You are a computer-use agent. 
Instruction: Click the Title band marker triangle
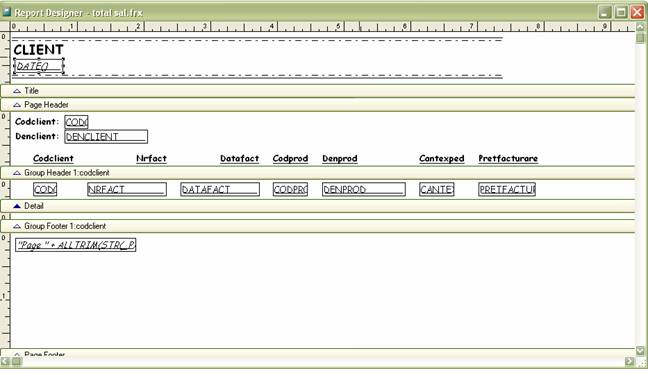click(17, 91)
